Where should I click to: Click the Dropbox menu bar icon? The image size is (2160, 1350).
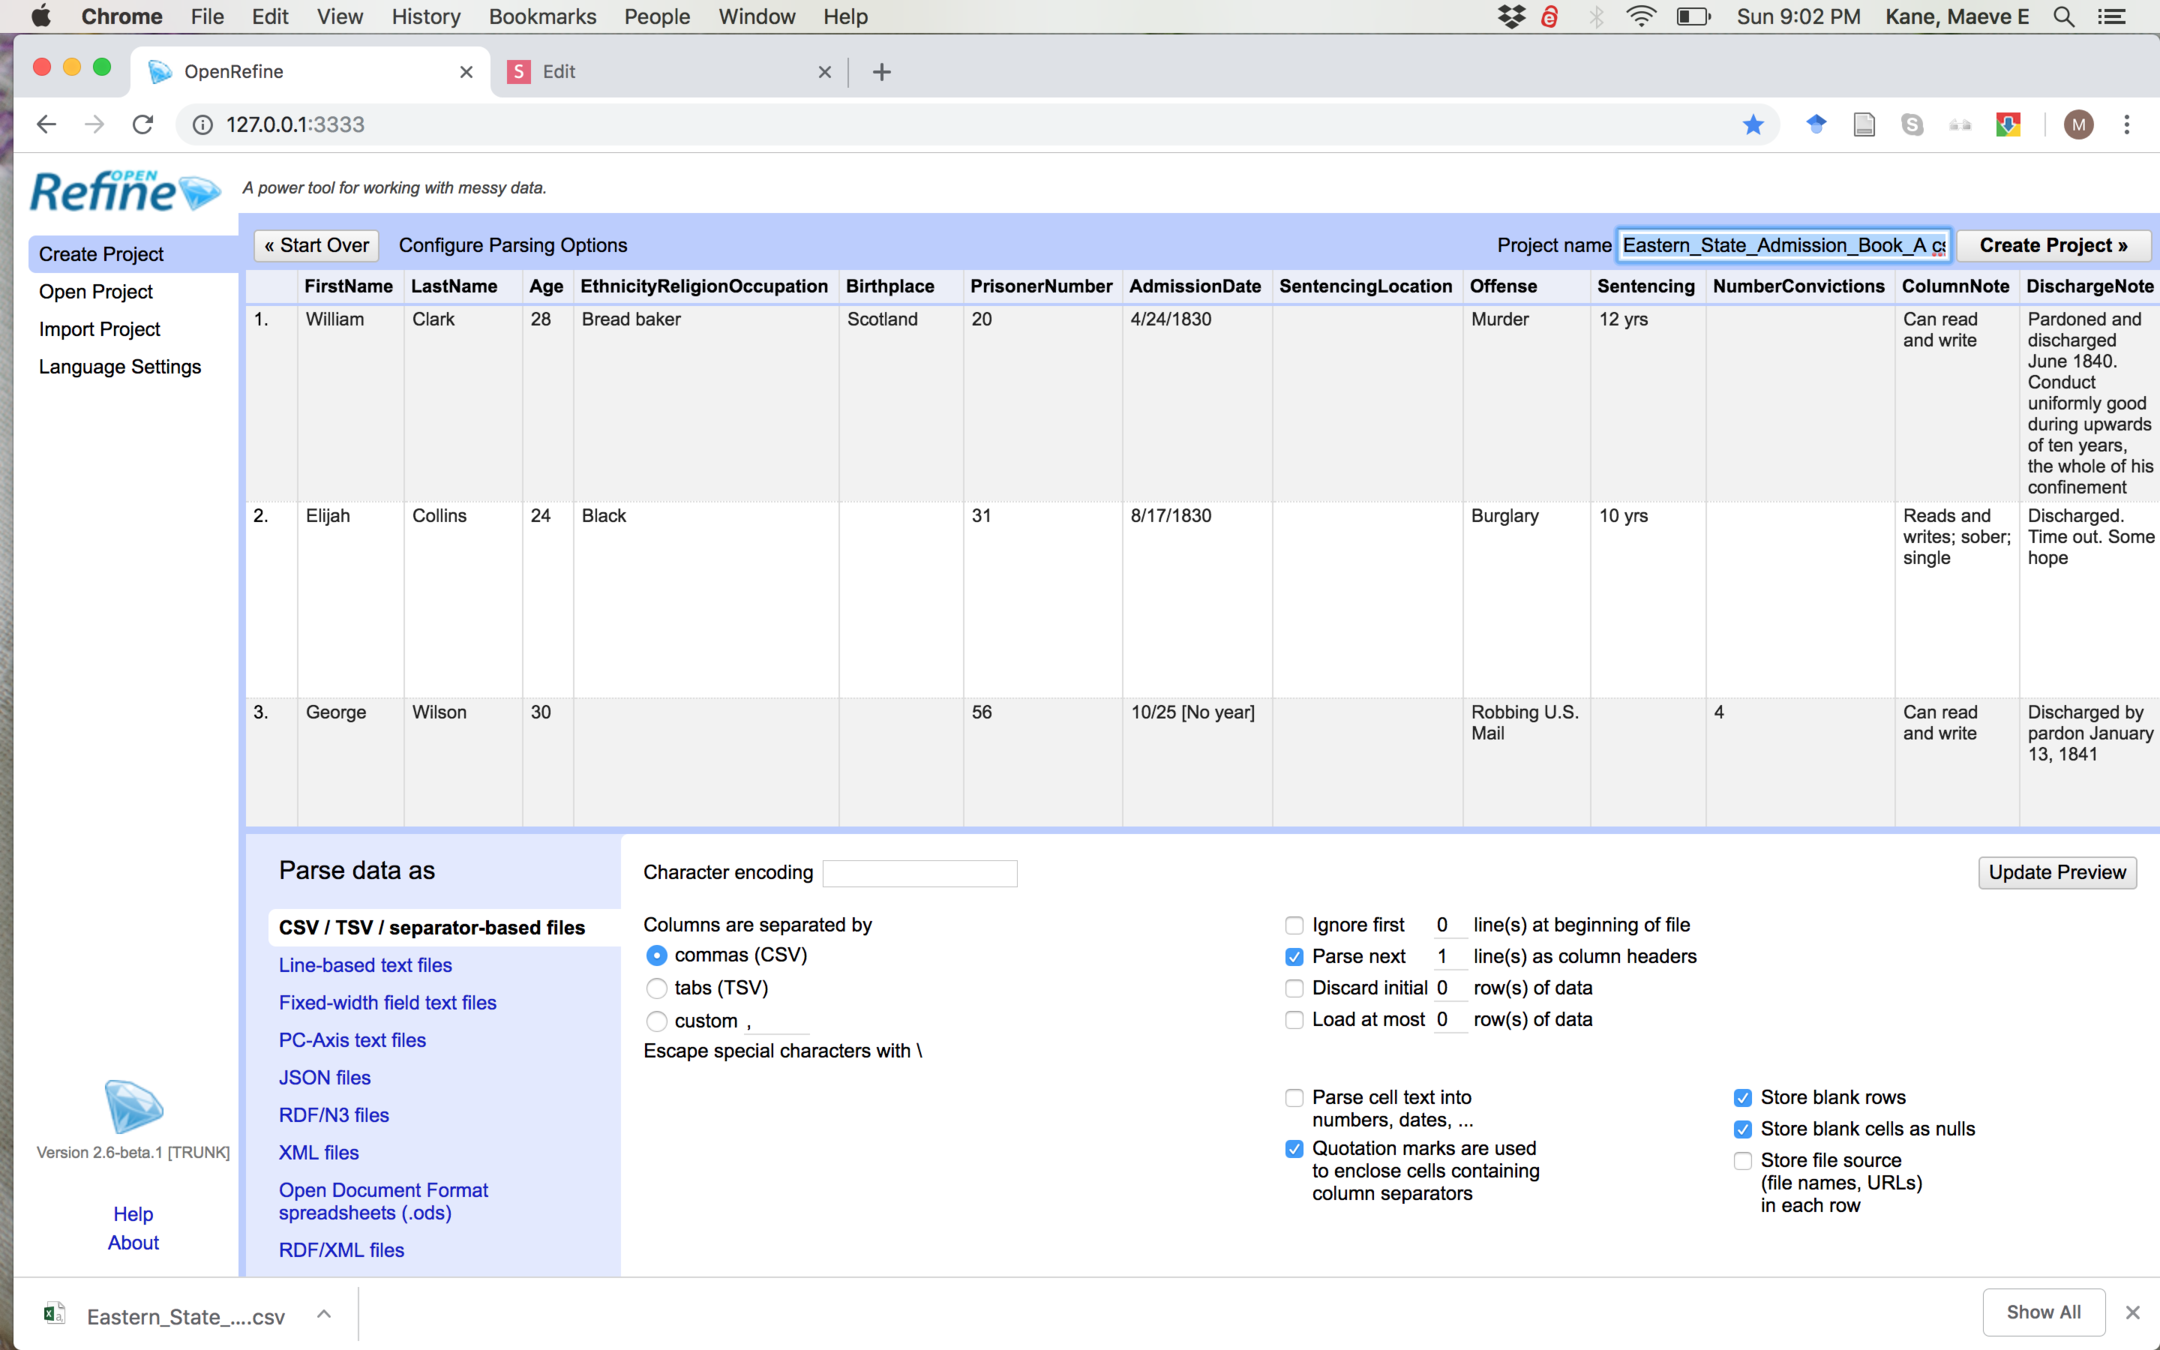[x=1511, y=16]
